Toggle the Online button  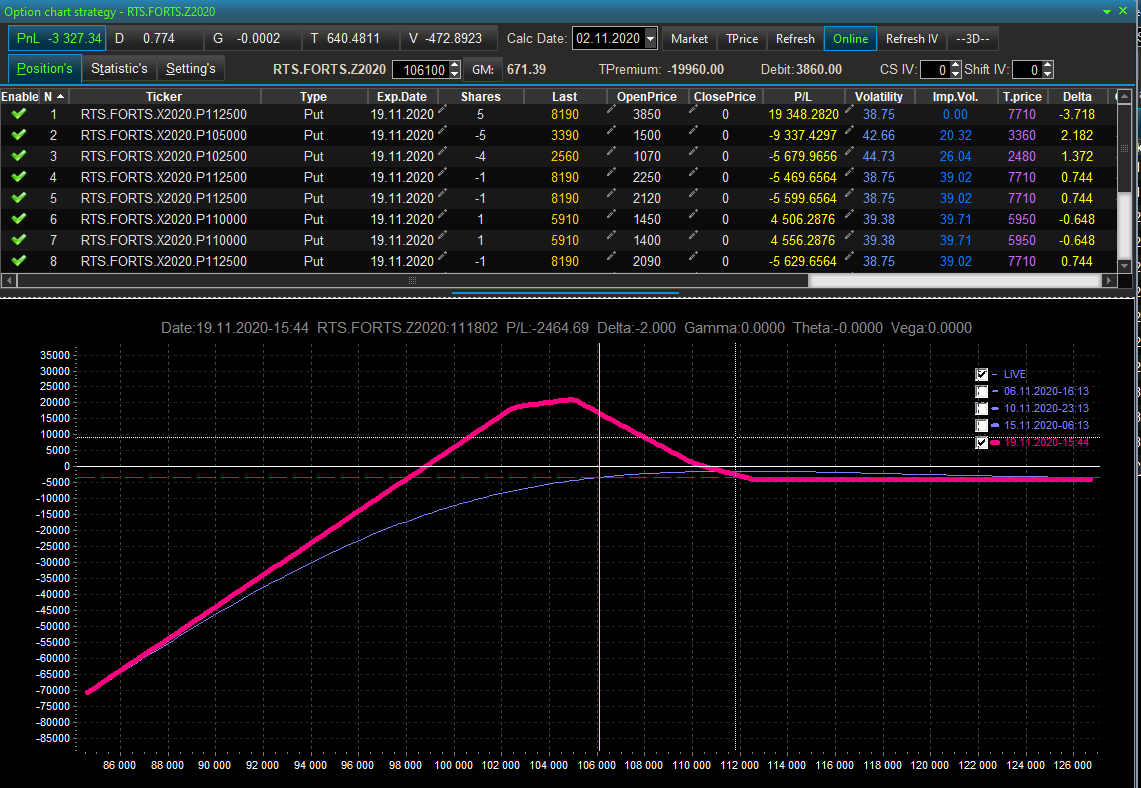[850, 39]
